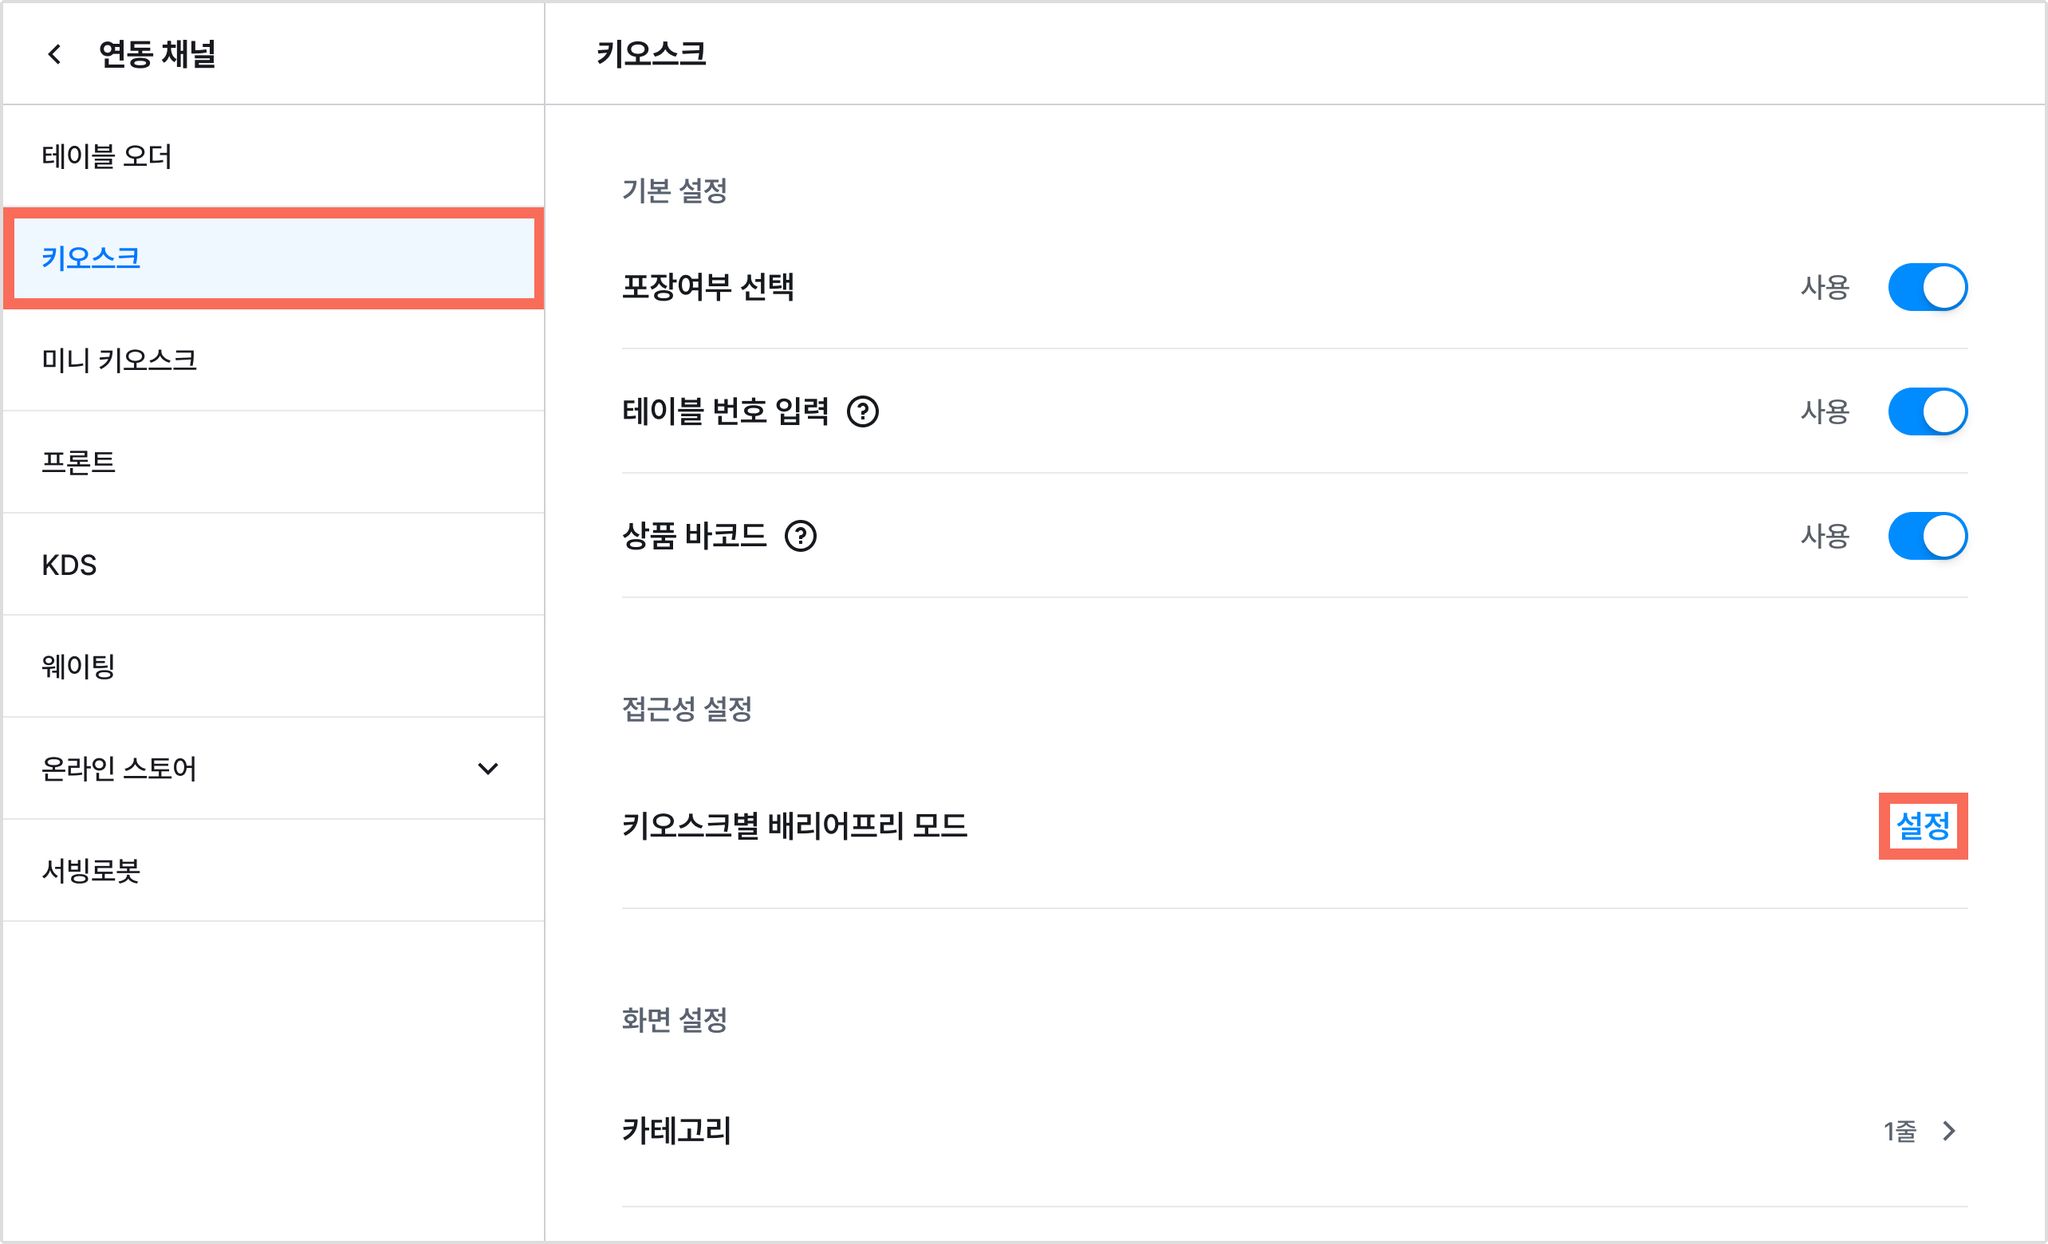This screenshot has width=2048, height=1244.
Task: Select 서빙로봇 in the sidebar
Action: pos(274,870)
